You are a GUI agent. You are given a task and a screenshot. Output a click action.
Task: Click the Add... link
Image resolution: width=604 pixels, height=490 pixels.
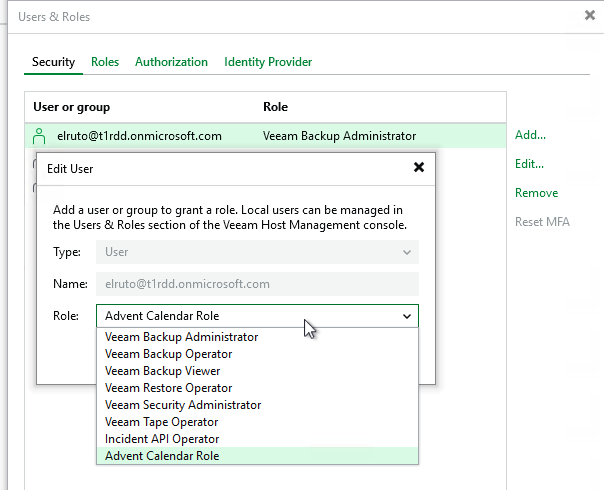[530, 135]
